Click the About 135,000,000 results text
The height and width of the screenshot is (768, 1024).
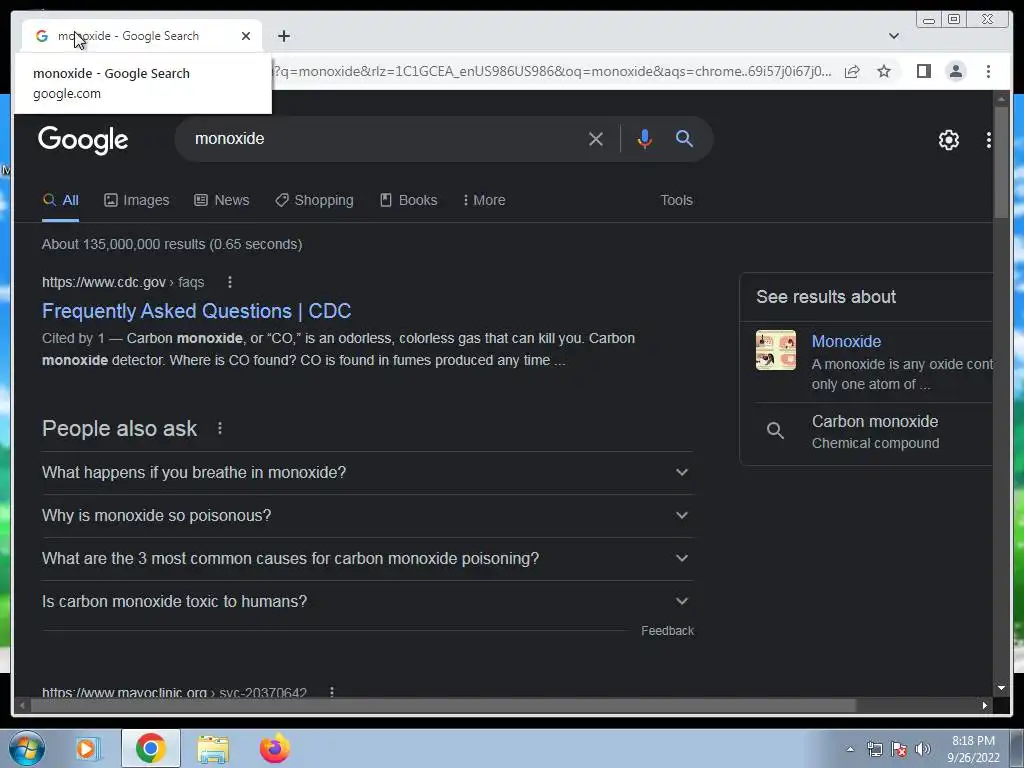(172, 244)
